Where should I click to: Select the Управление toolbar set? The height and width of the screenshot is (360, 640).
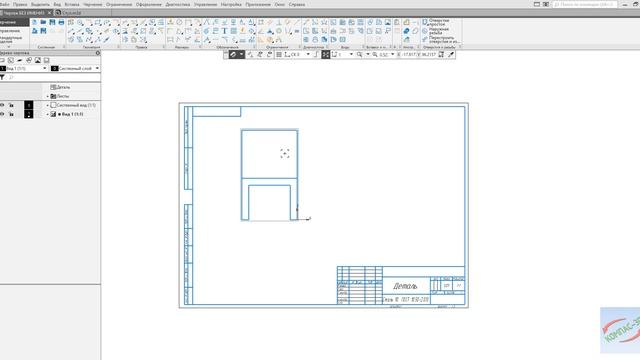click(x=11, y=31)
